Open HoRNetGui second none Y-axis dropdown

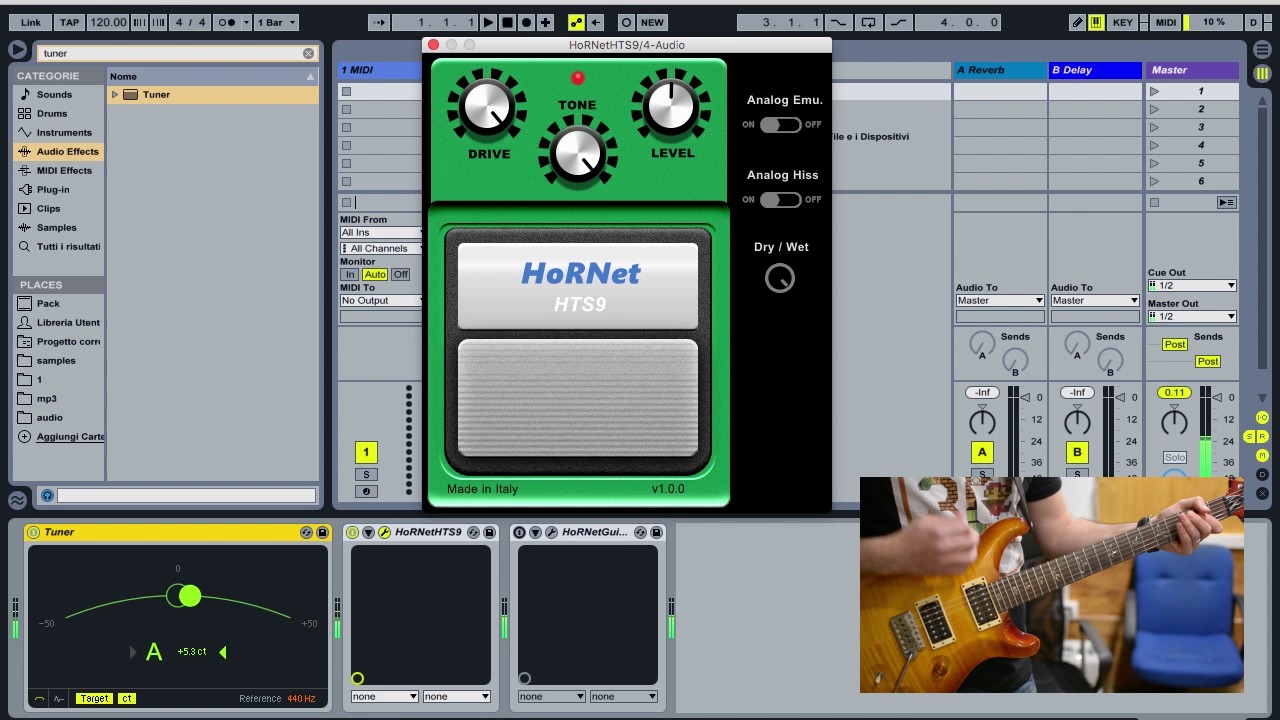pyautogui.click(x=623, y=696)
